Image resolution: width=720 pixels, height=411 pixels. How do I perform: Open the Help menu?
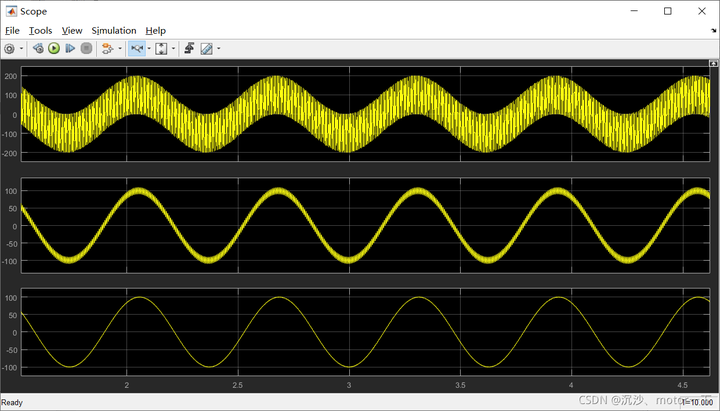pos(156,30)
